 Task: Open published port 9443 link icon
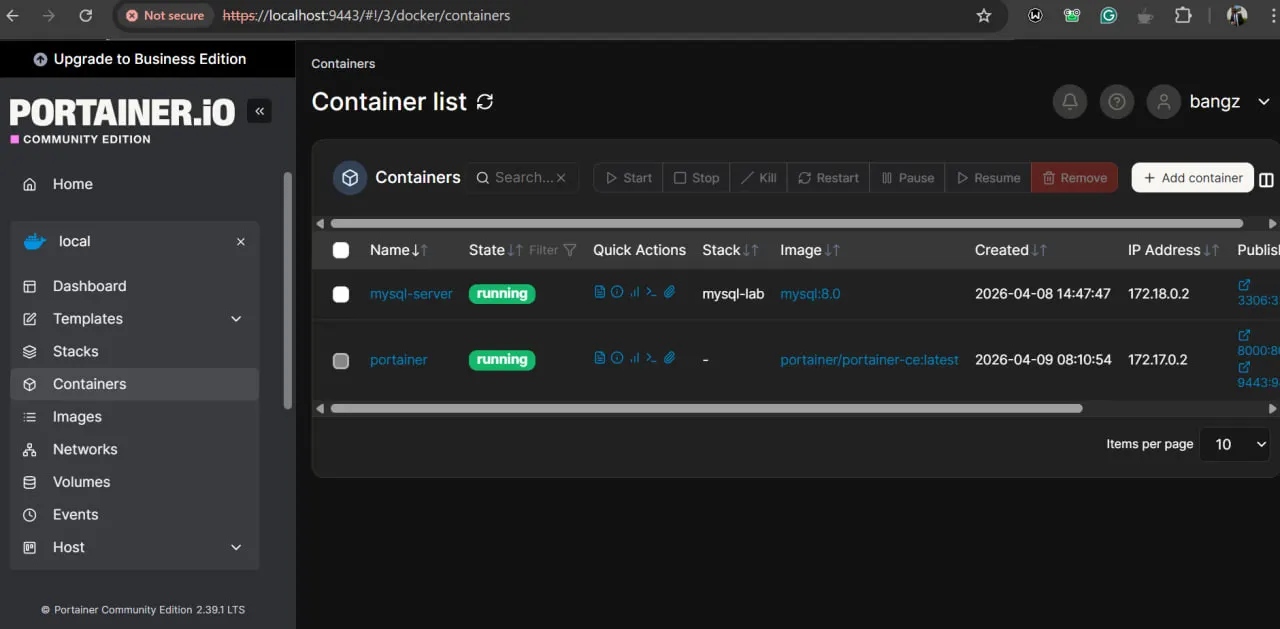pyautogui.click(x=1245, y=368)
